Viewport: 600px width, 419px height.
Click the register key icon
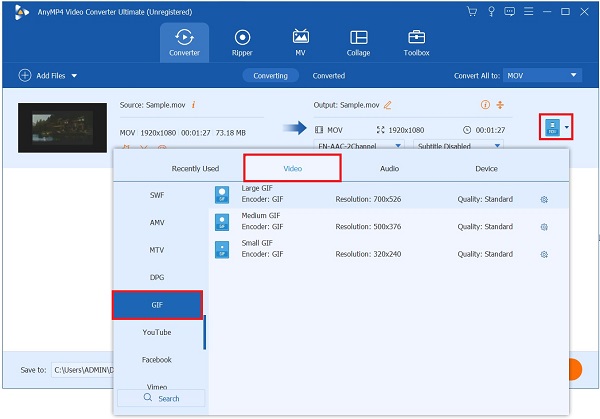pyautogui.click(x=491, y=11)
